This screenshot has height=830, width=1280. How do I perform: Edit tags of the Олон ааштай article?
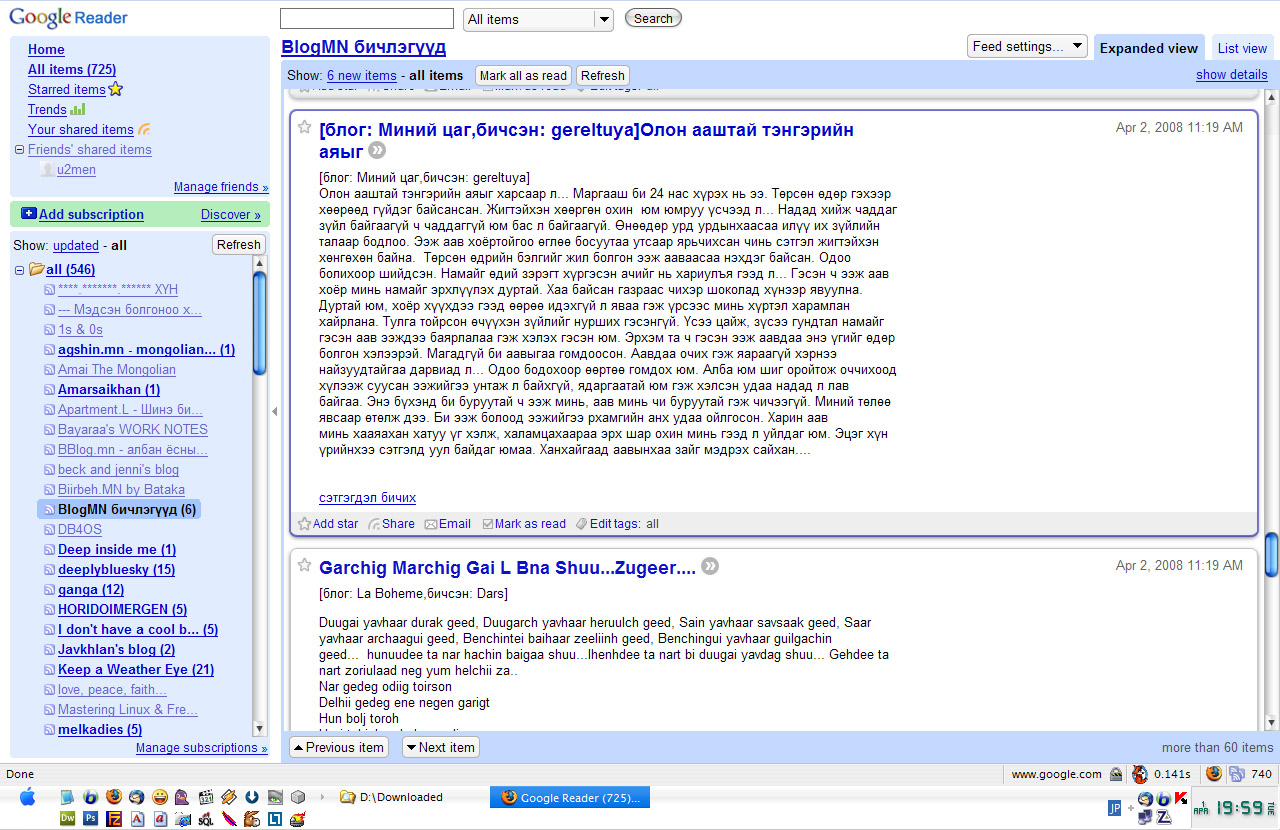[608, 524]
